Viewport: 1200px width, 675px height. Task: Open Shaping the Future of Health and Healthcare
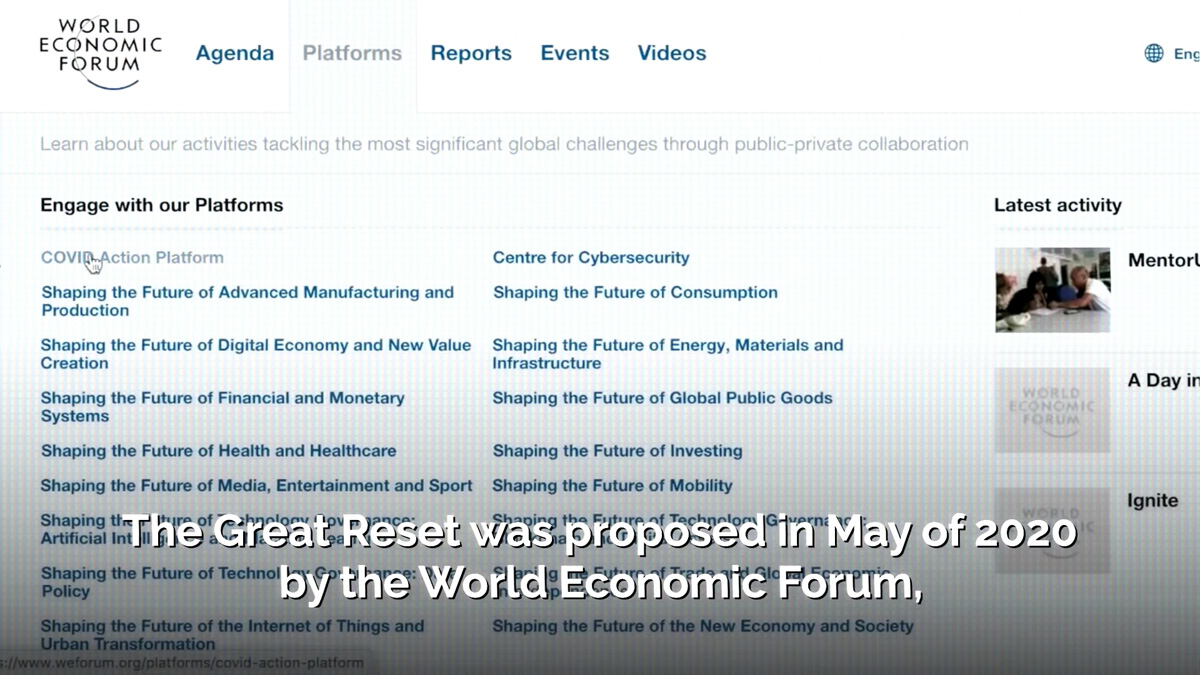tap(218, 451)
